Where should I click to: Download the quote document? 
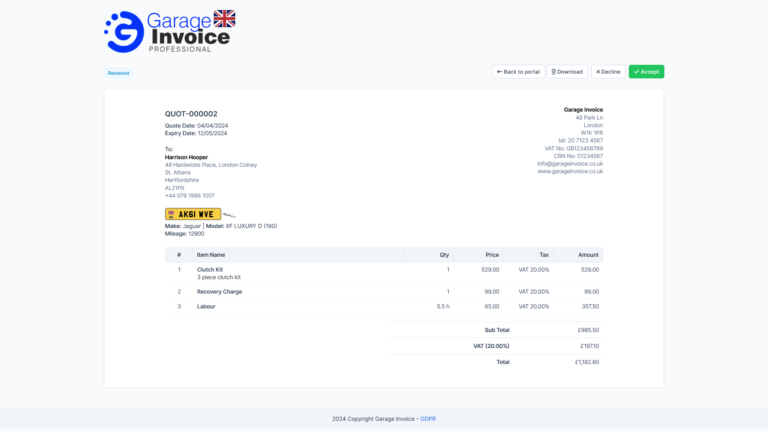click(567, 72)
